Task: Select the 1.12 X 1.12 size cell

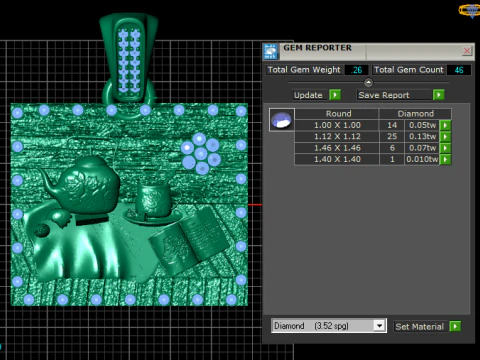Action: click(337, 137)
